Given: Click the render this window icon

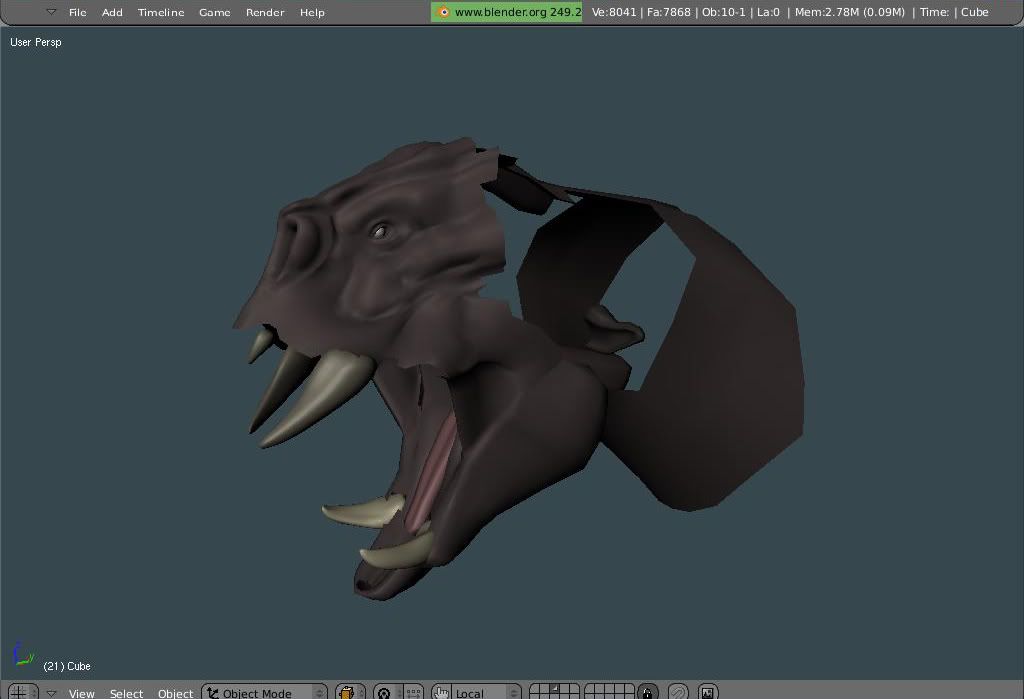Looking at the screenshot, I should (708, 692).
